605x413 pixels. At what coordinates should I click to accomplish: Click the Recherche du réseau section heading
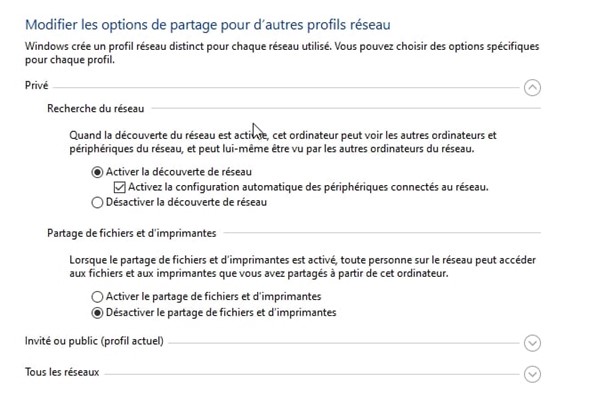pos(93,108)
